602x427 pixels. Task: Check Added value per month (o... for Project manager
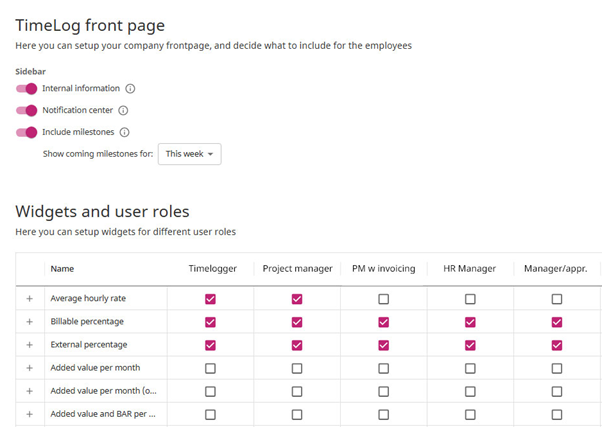(x=297, y=391)
